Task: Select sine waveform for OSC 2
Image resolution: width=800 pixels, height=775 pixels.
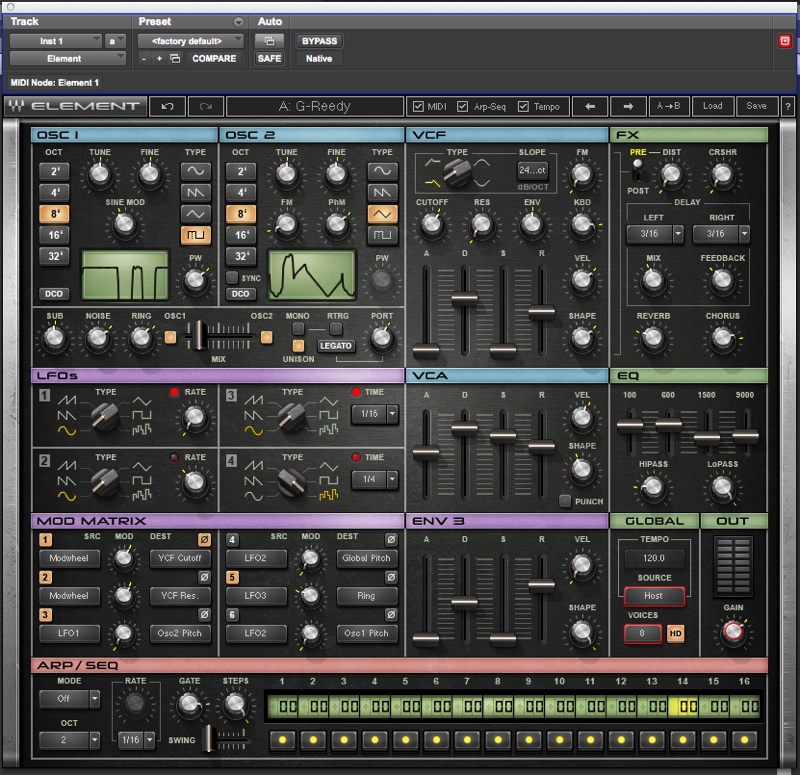Action: tap(382, 171)
